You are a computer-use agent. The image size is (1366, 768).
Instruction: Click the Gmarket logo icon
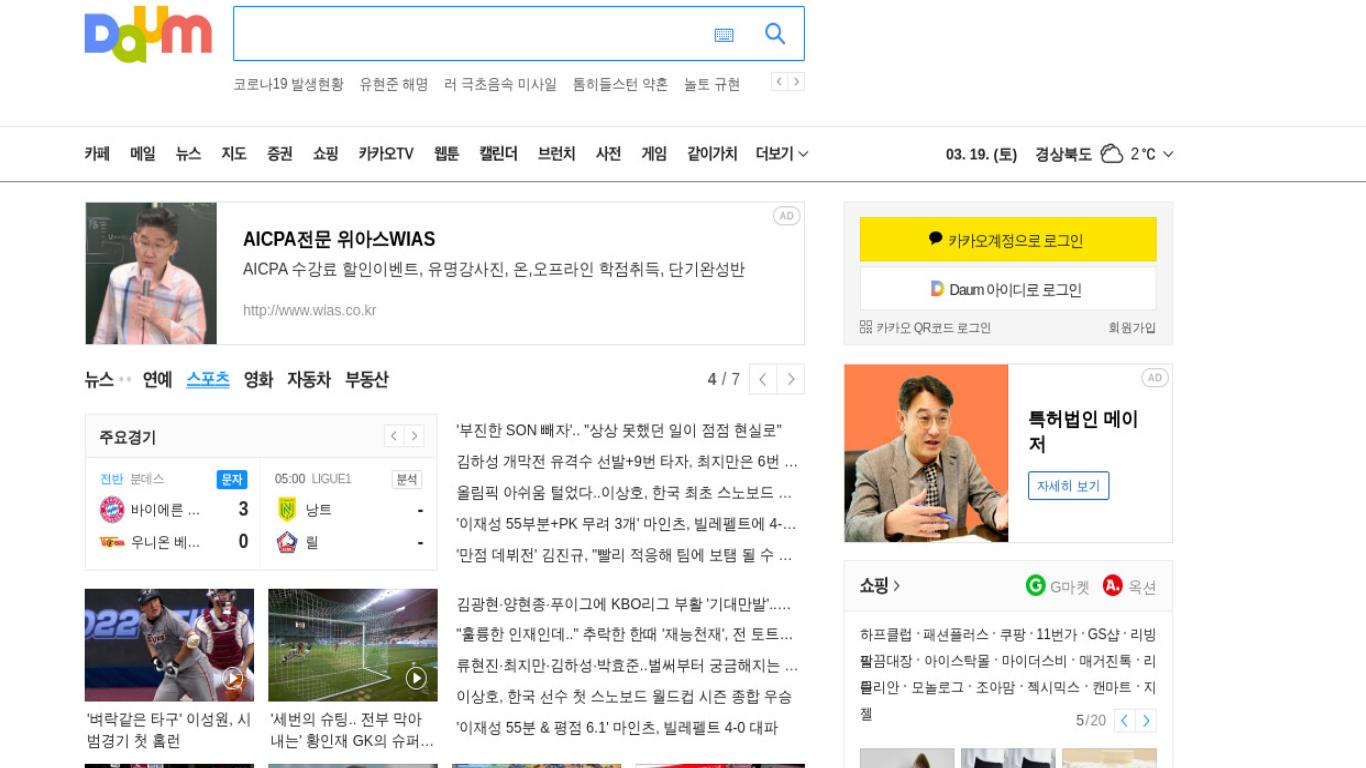tap(1036, 585)
